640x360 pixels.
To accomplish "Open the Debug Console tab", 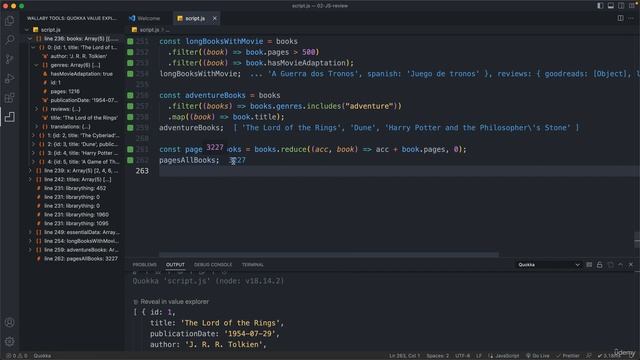I will coord(213,265).
